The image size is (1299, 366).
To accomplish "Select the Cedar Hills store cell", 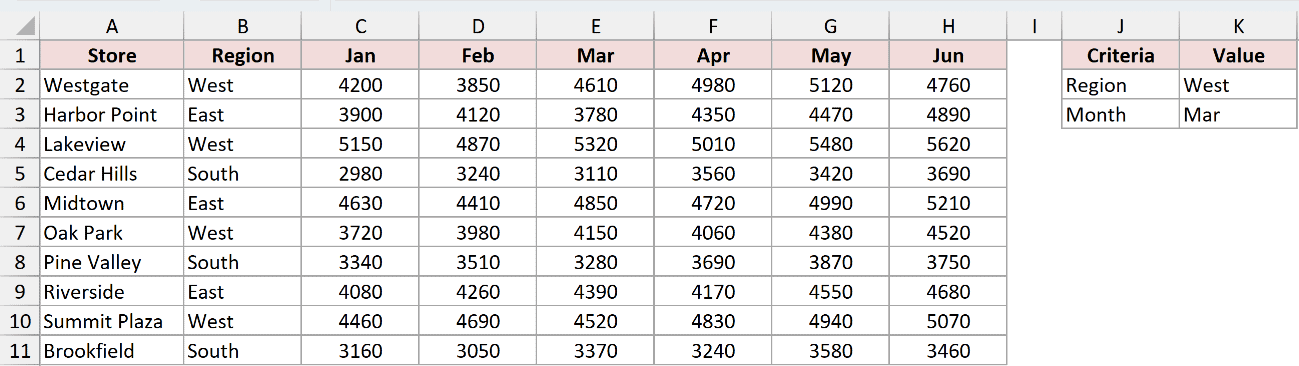I will click(x=112, y=174).
